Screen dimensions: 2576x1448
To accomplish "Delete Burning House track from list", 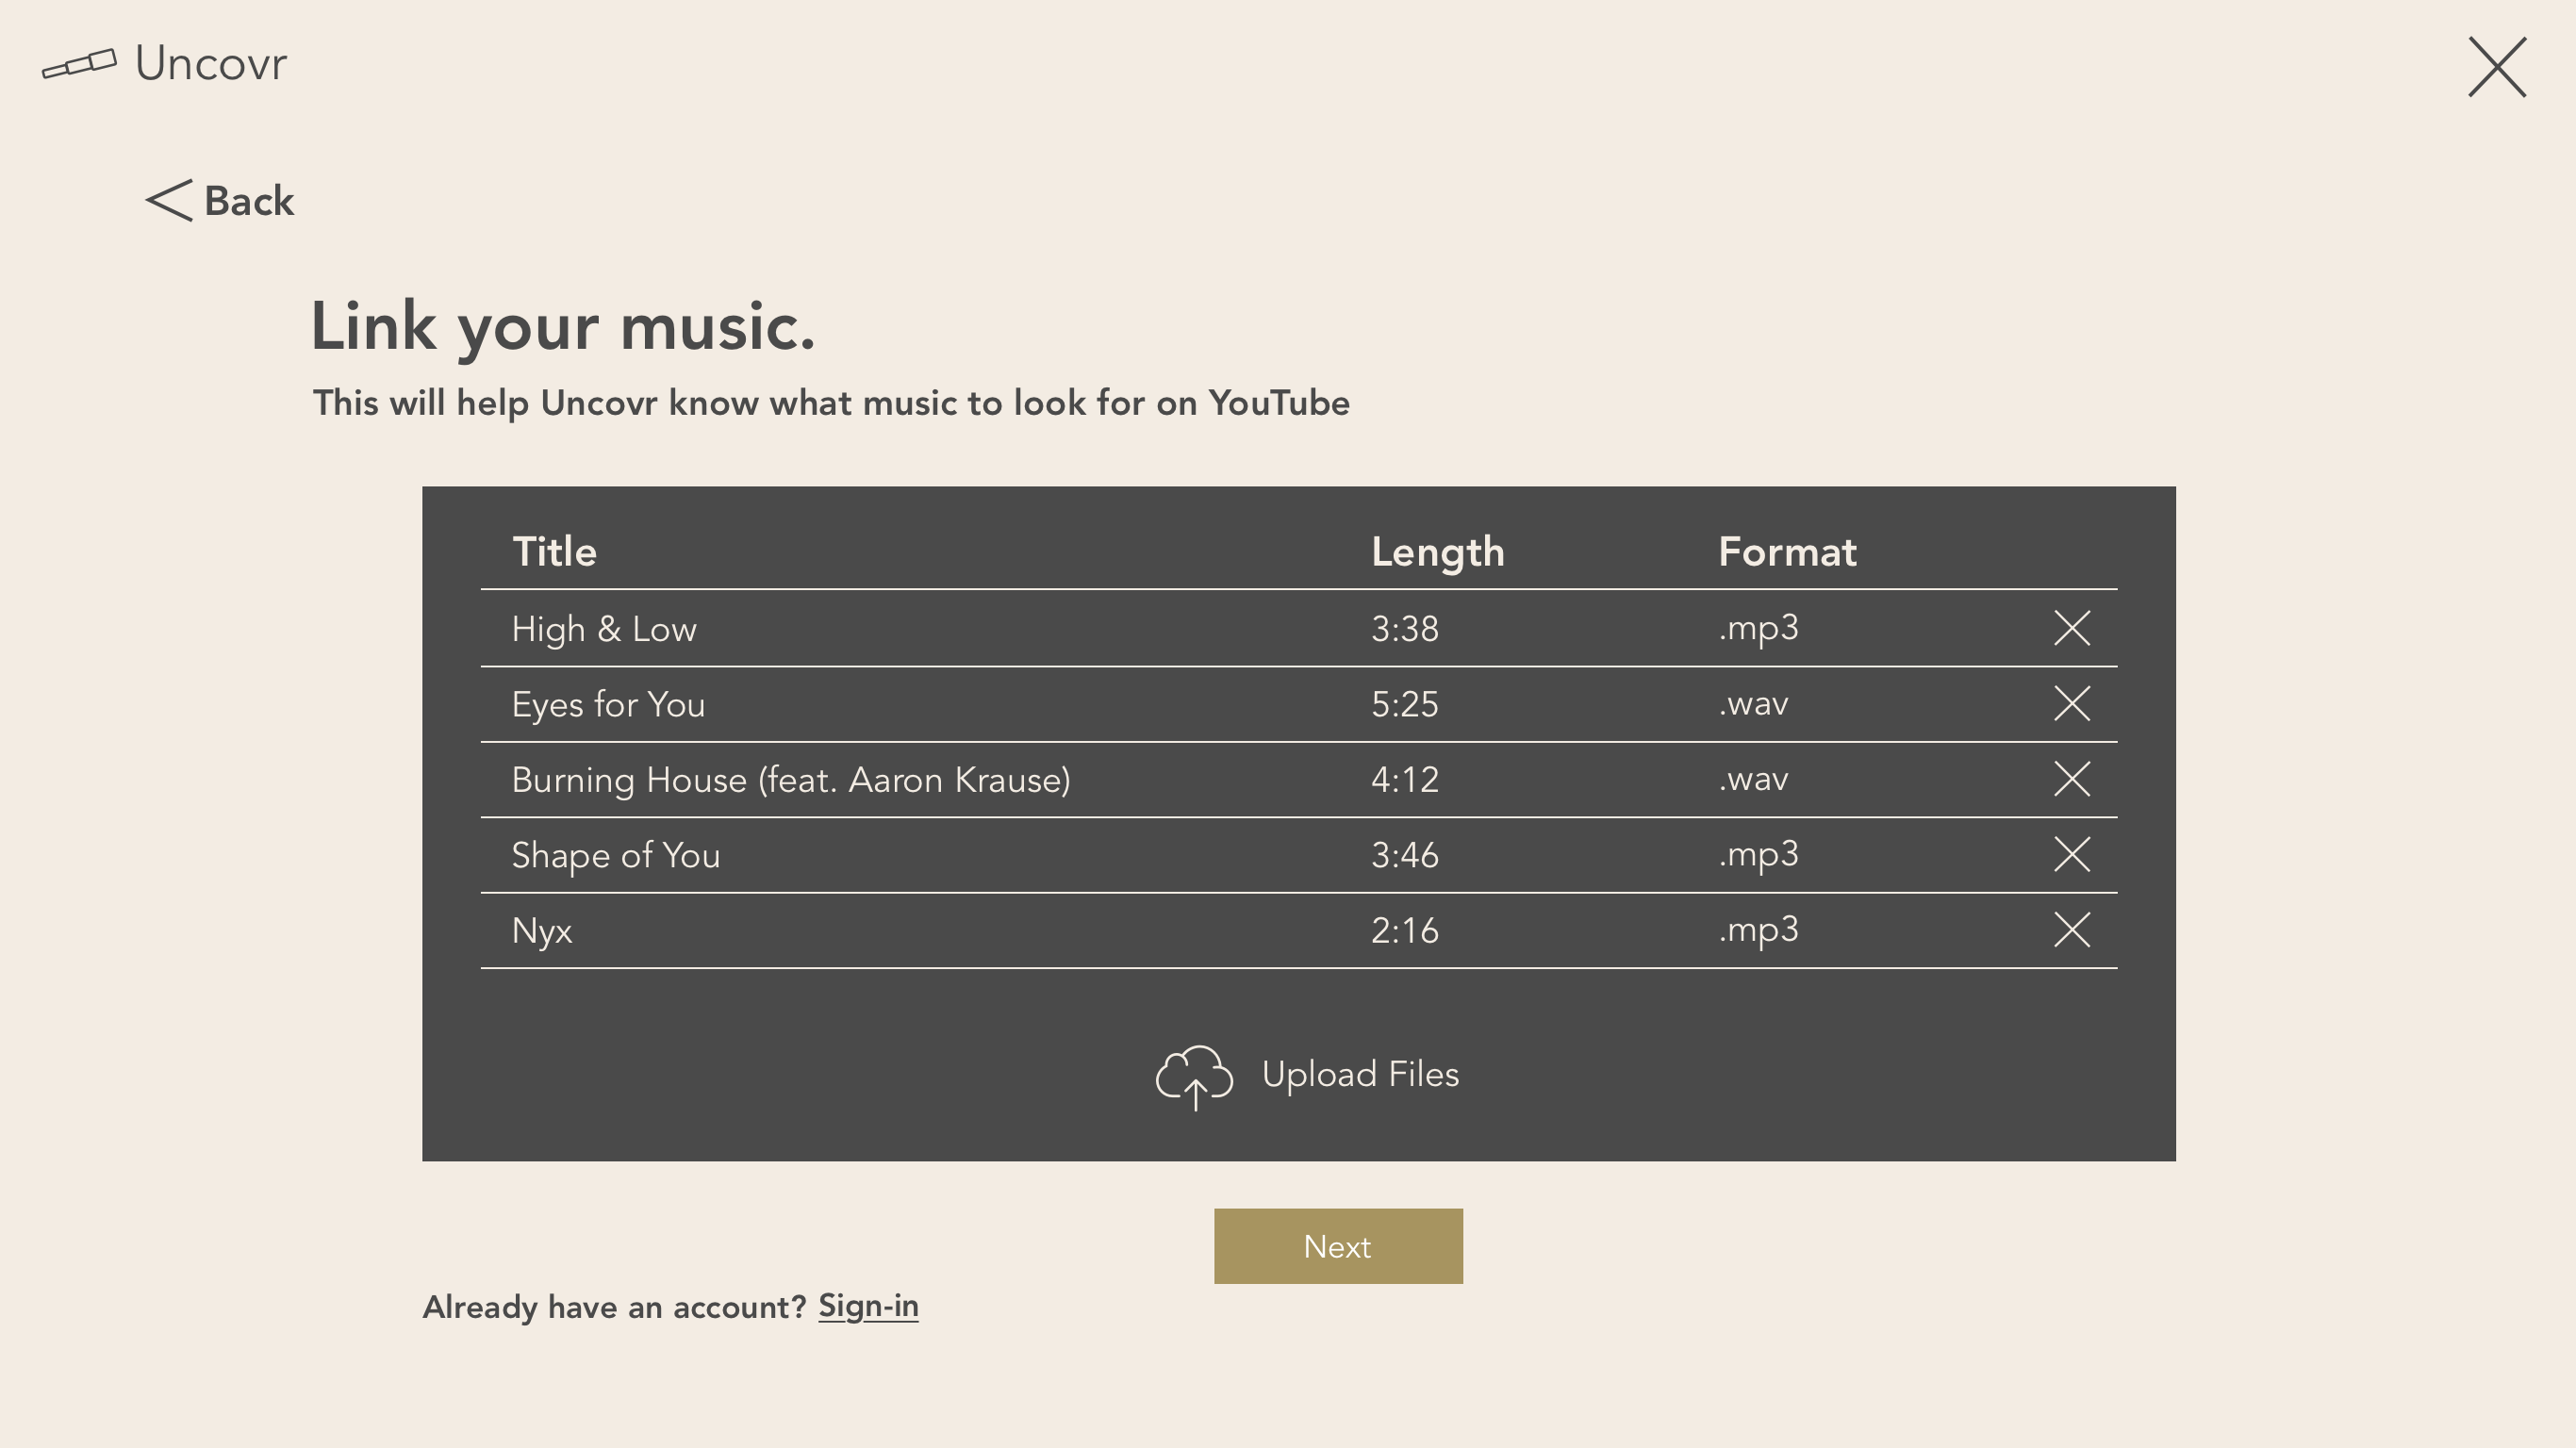I will tap(2071, 779).
